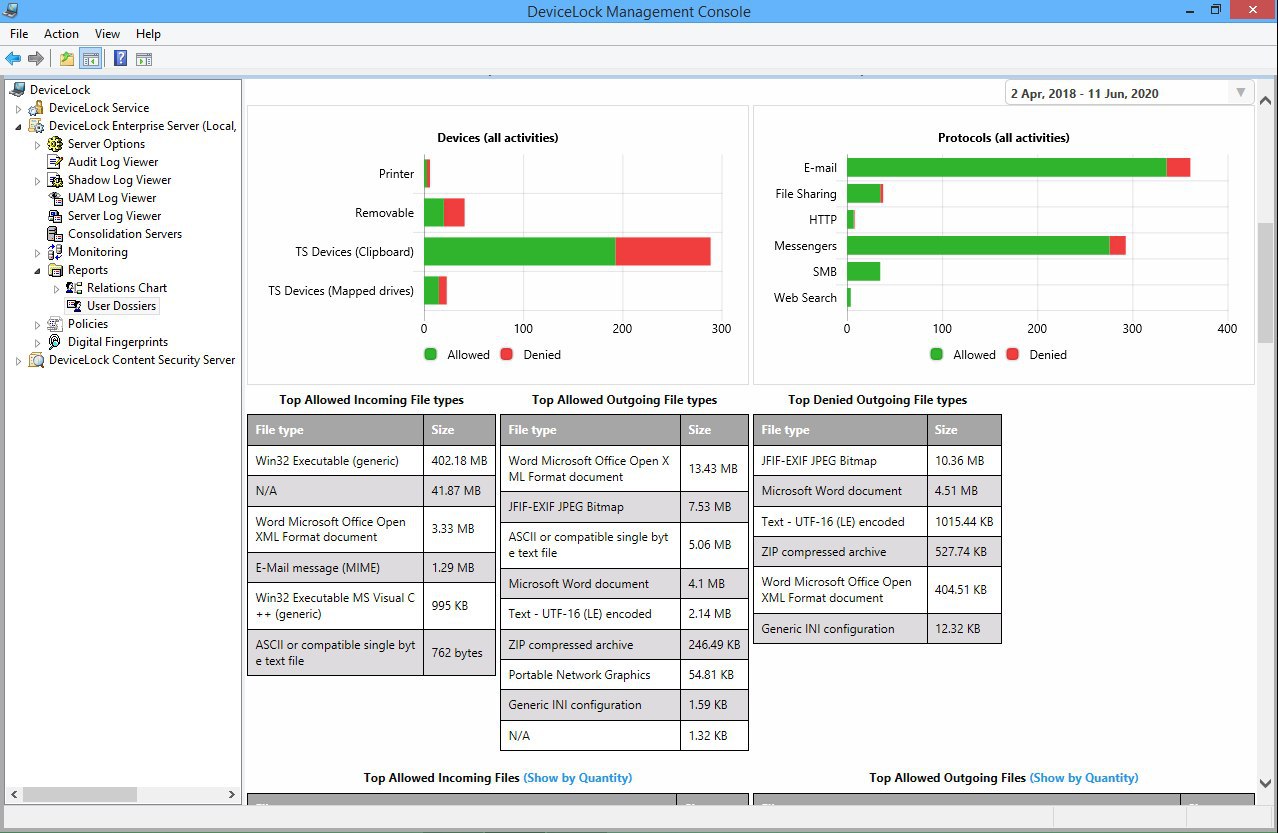Open the View menu
Viewport: 1278px width, 833px height.
(x=107, y=34)
